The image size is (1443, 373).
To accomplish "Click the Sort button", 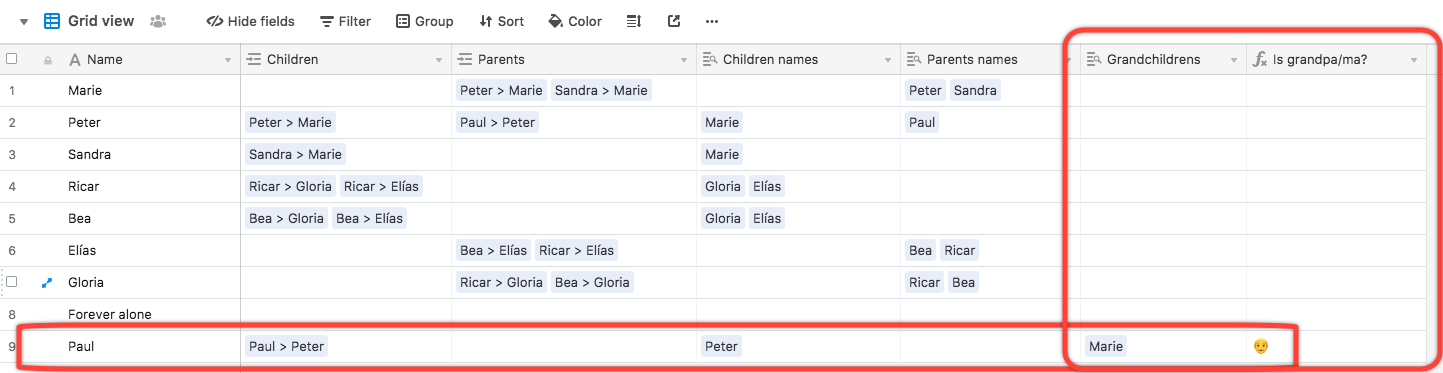I will [501, 21].
